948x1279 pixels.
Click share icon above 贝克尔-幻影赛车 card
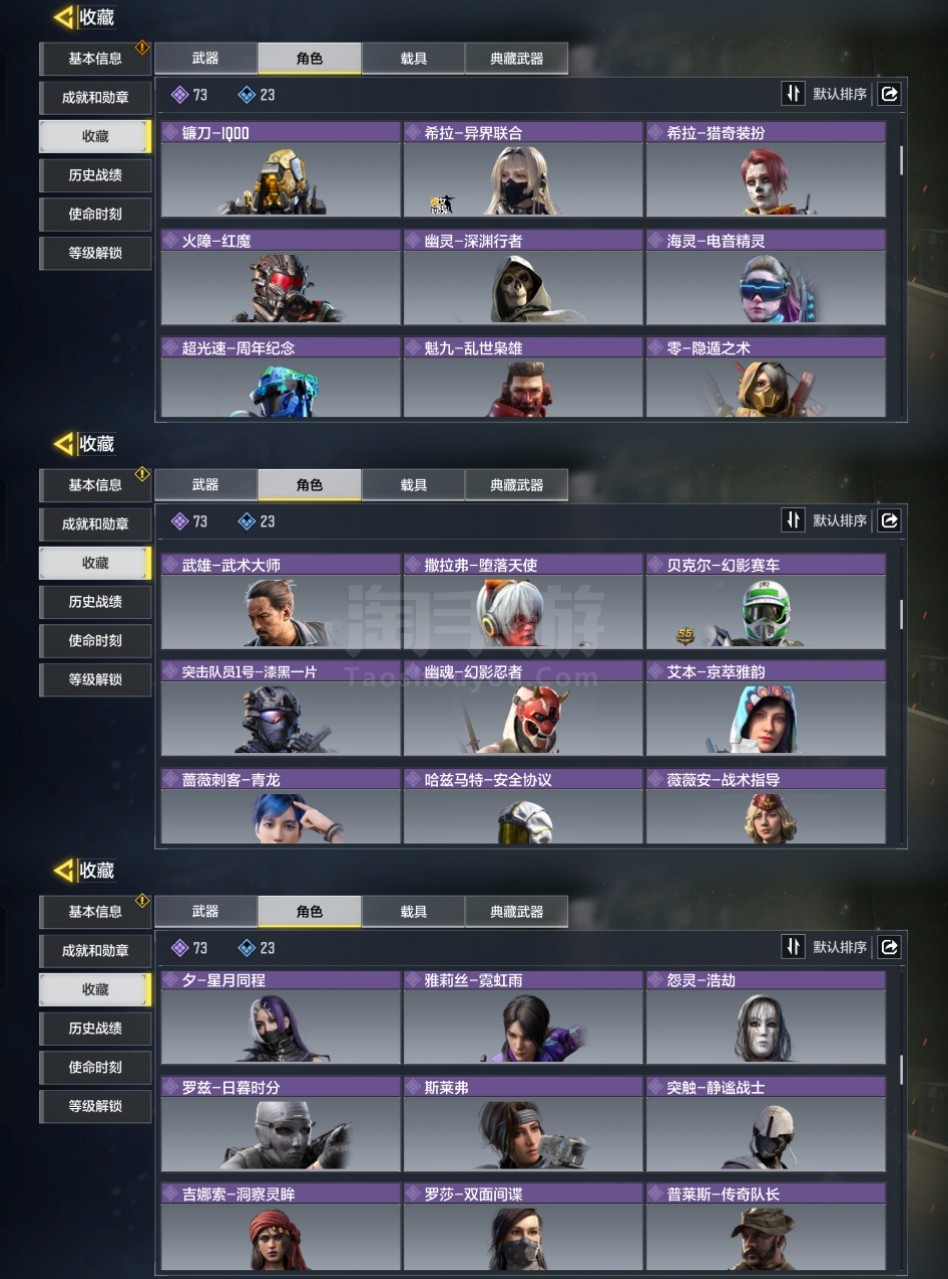(889, 520)
